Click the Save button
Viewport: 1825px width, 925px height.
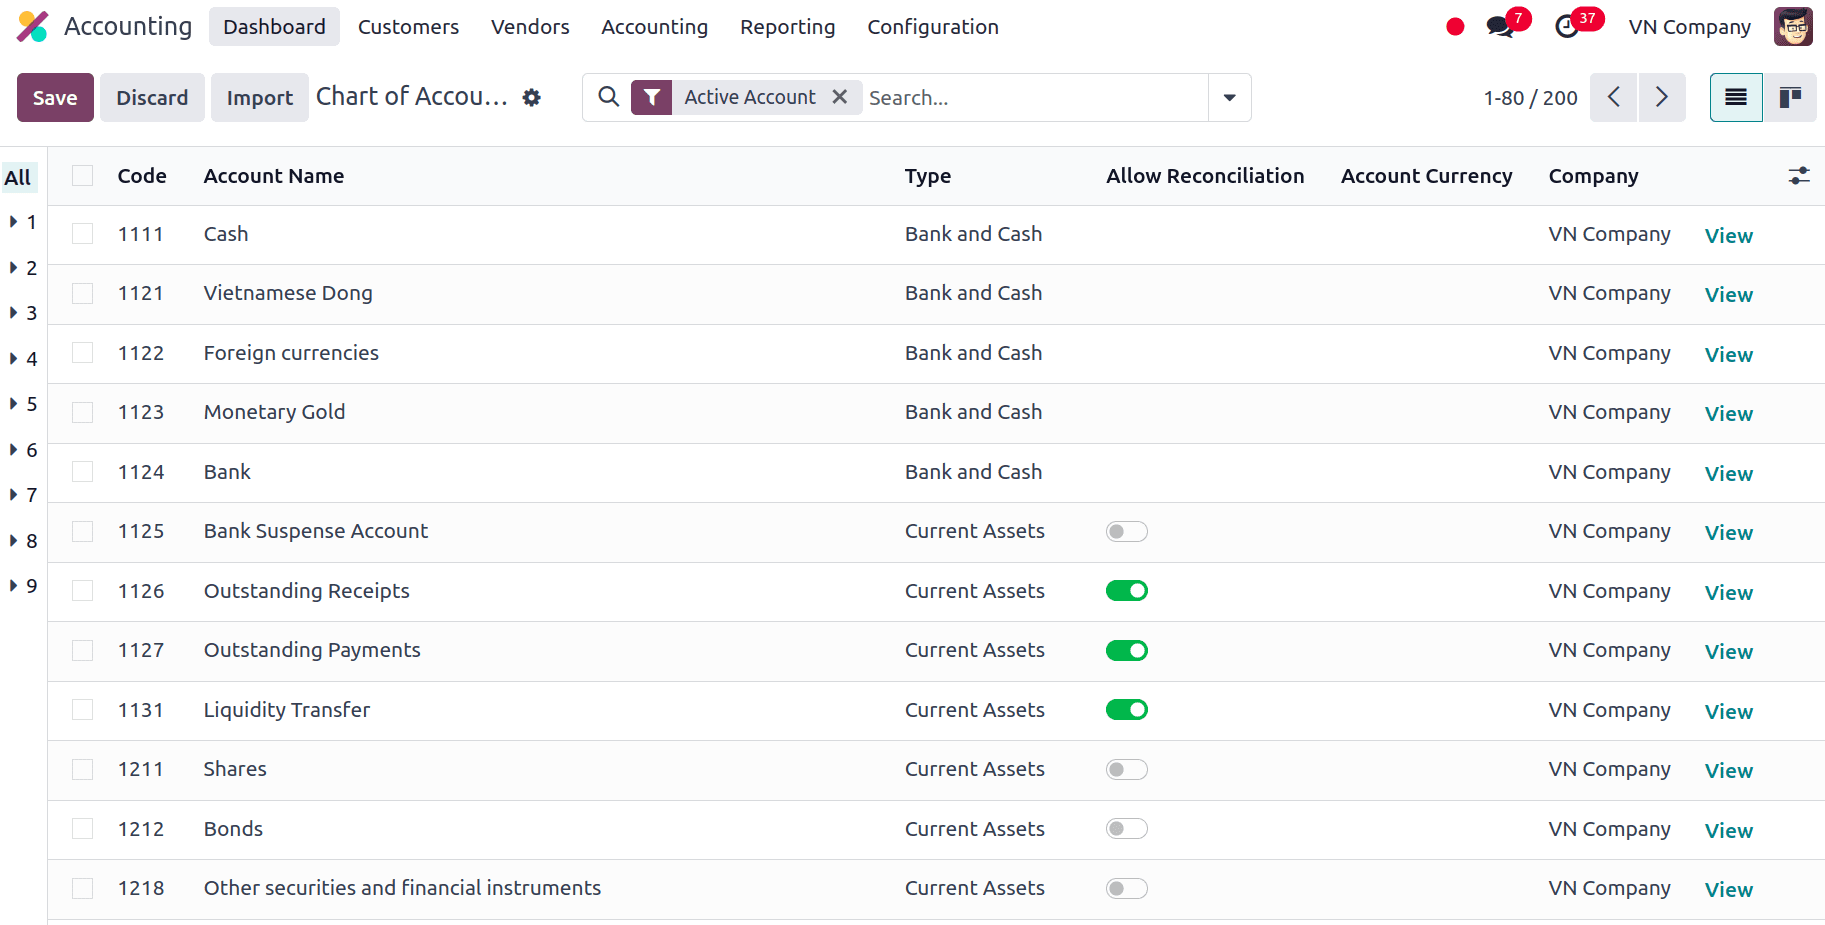click(55, 97)
